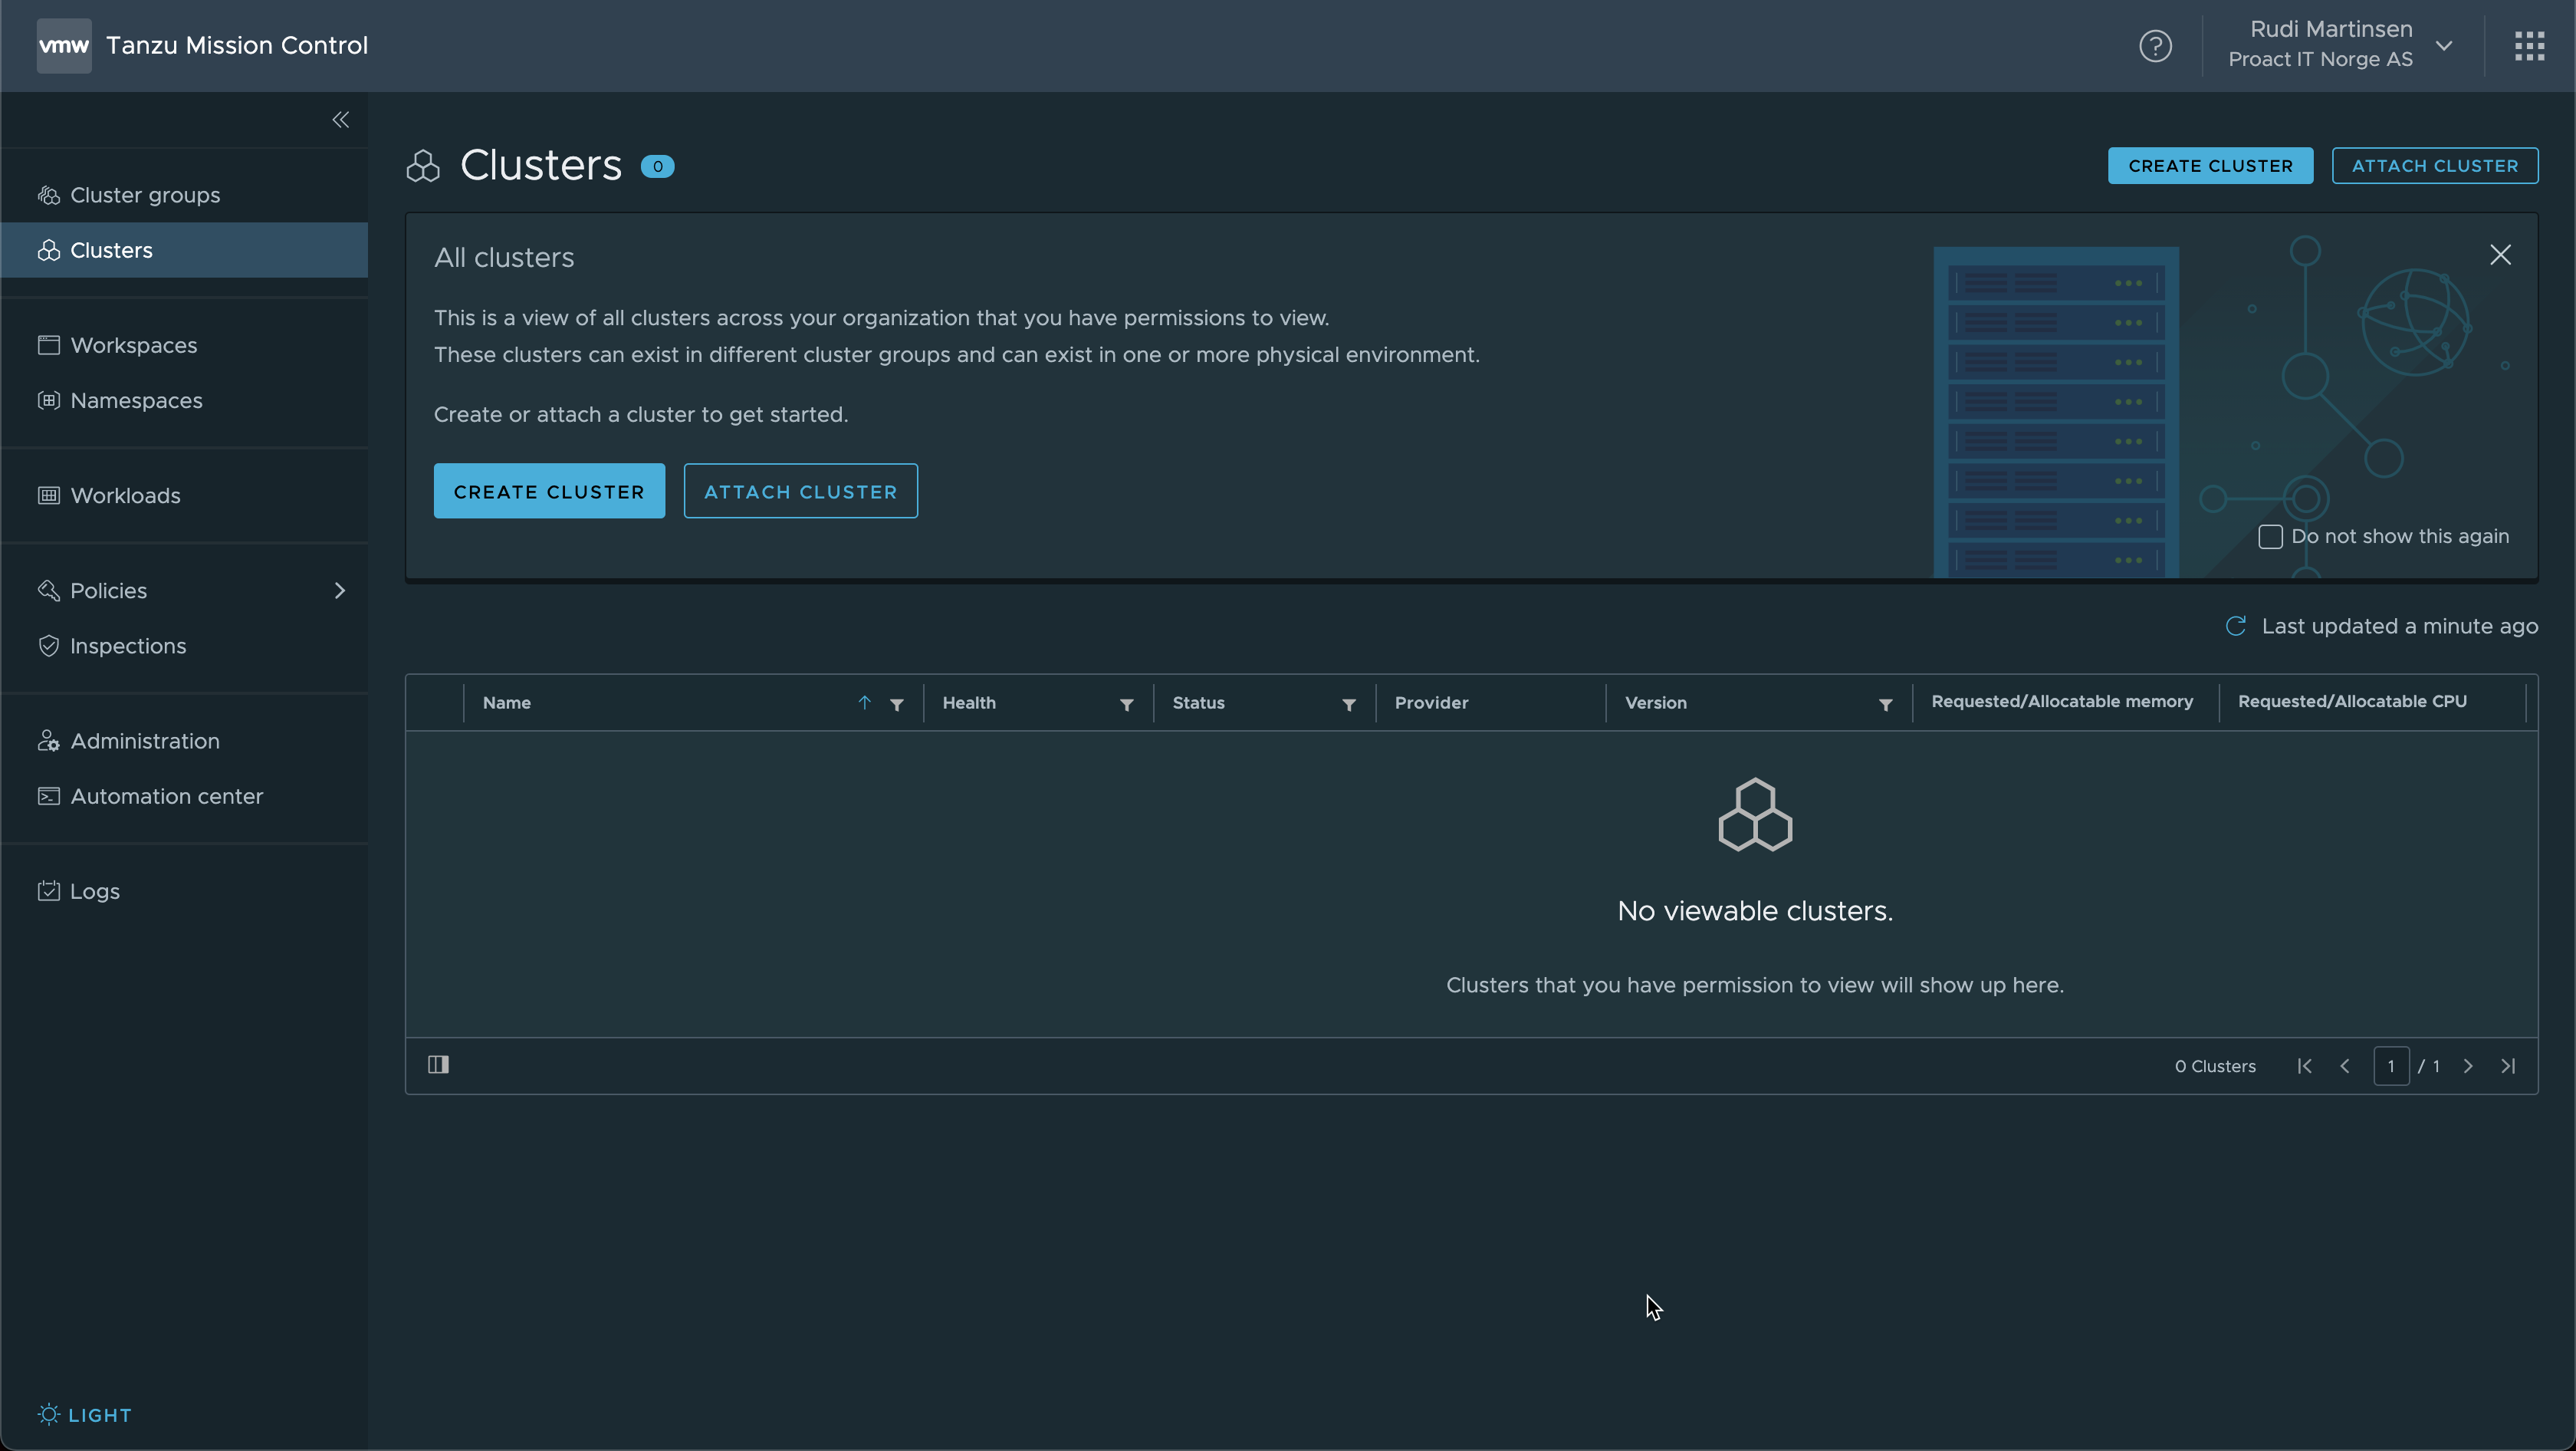The image size is (2576, 1451).
Task: Click the Automation center icon
Action: (49, 796)
